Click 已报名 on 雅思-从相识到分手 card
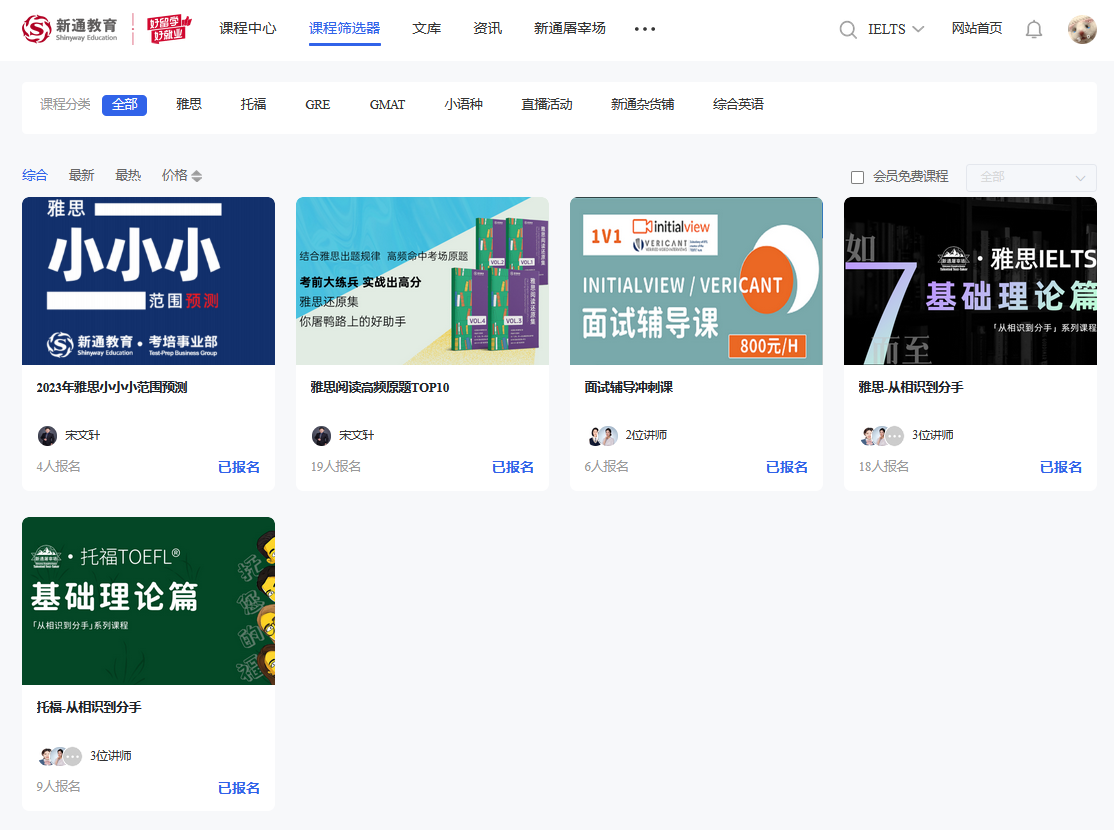 1061,467
